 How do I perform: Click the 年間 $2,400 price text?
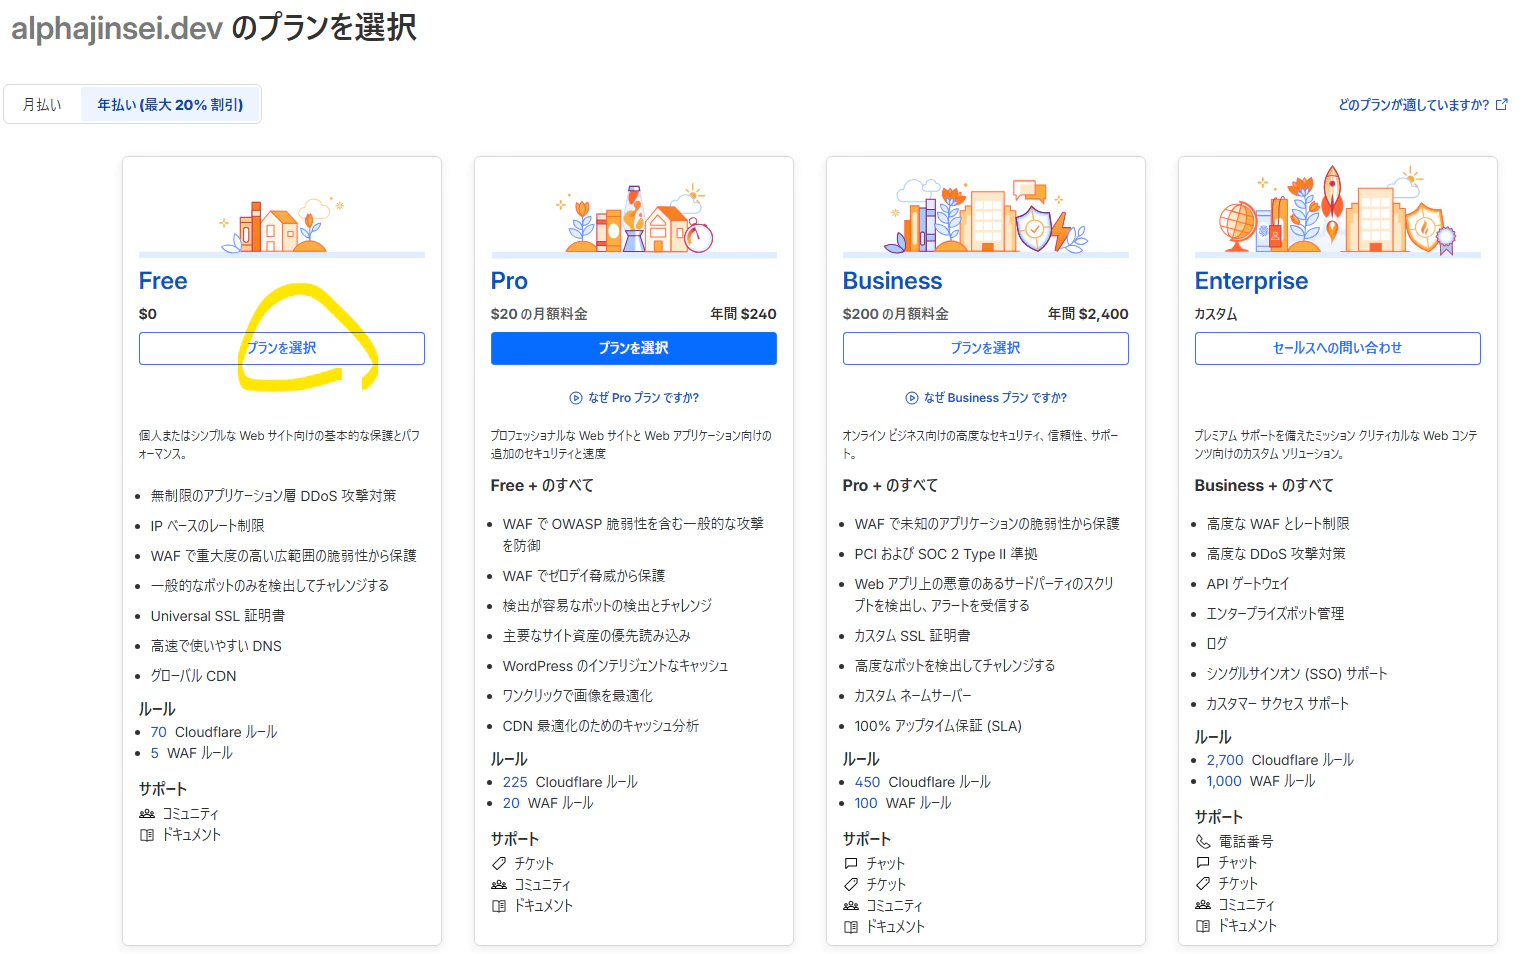pyautogui.click(x=1088, y=314)
